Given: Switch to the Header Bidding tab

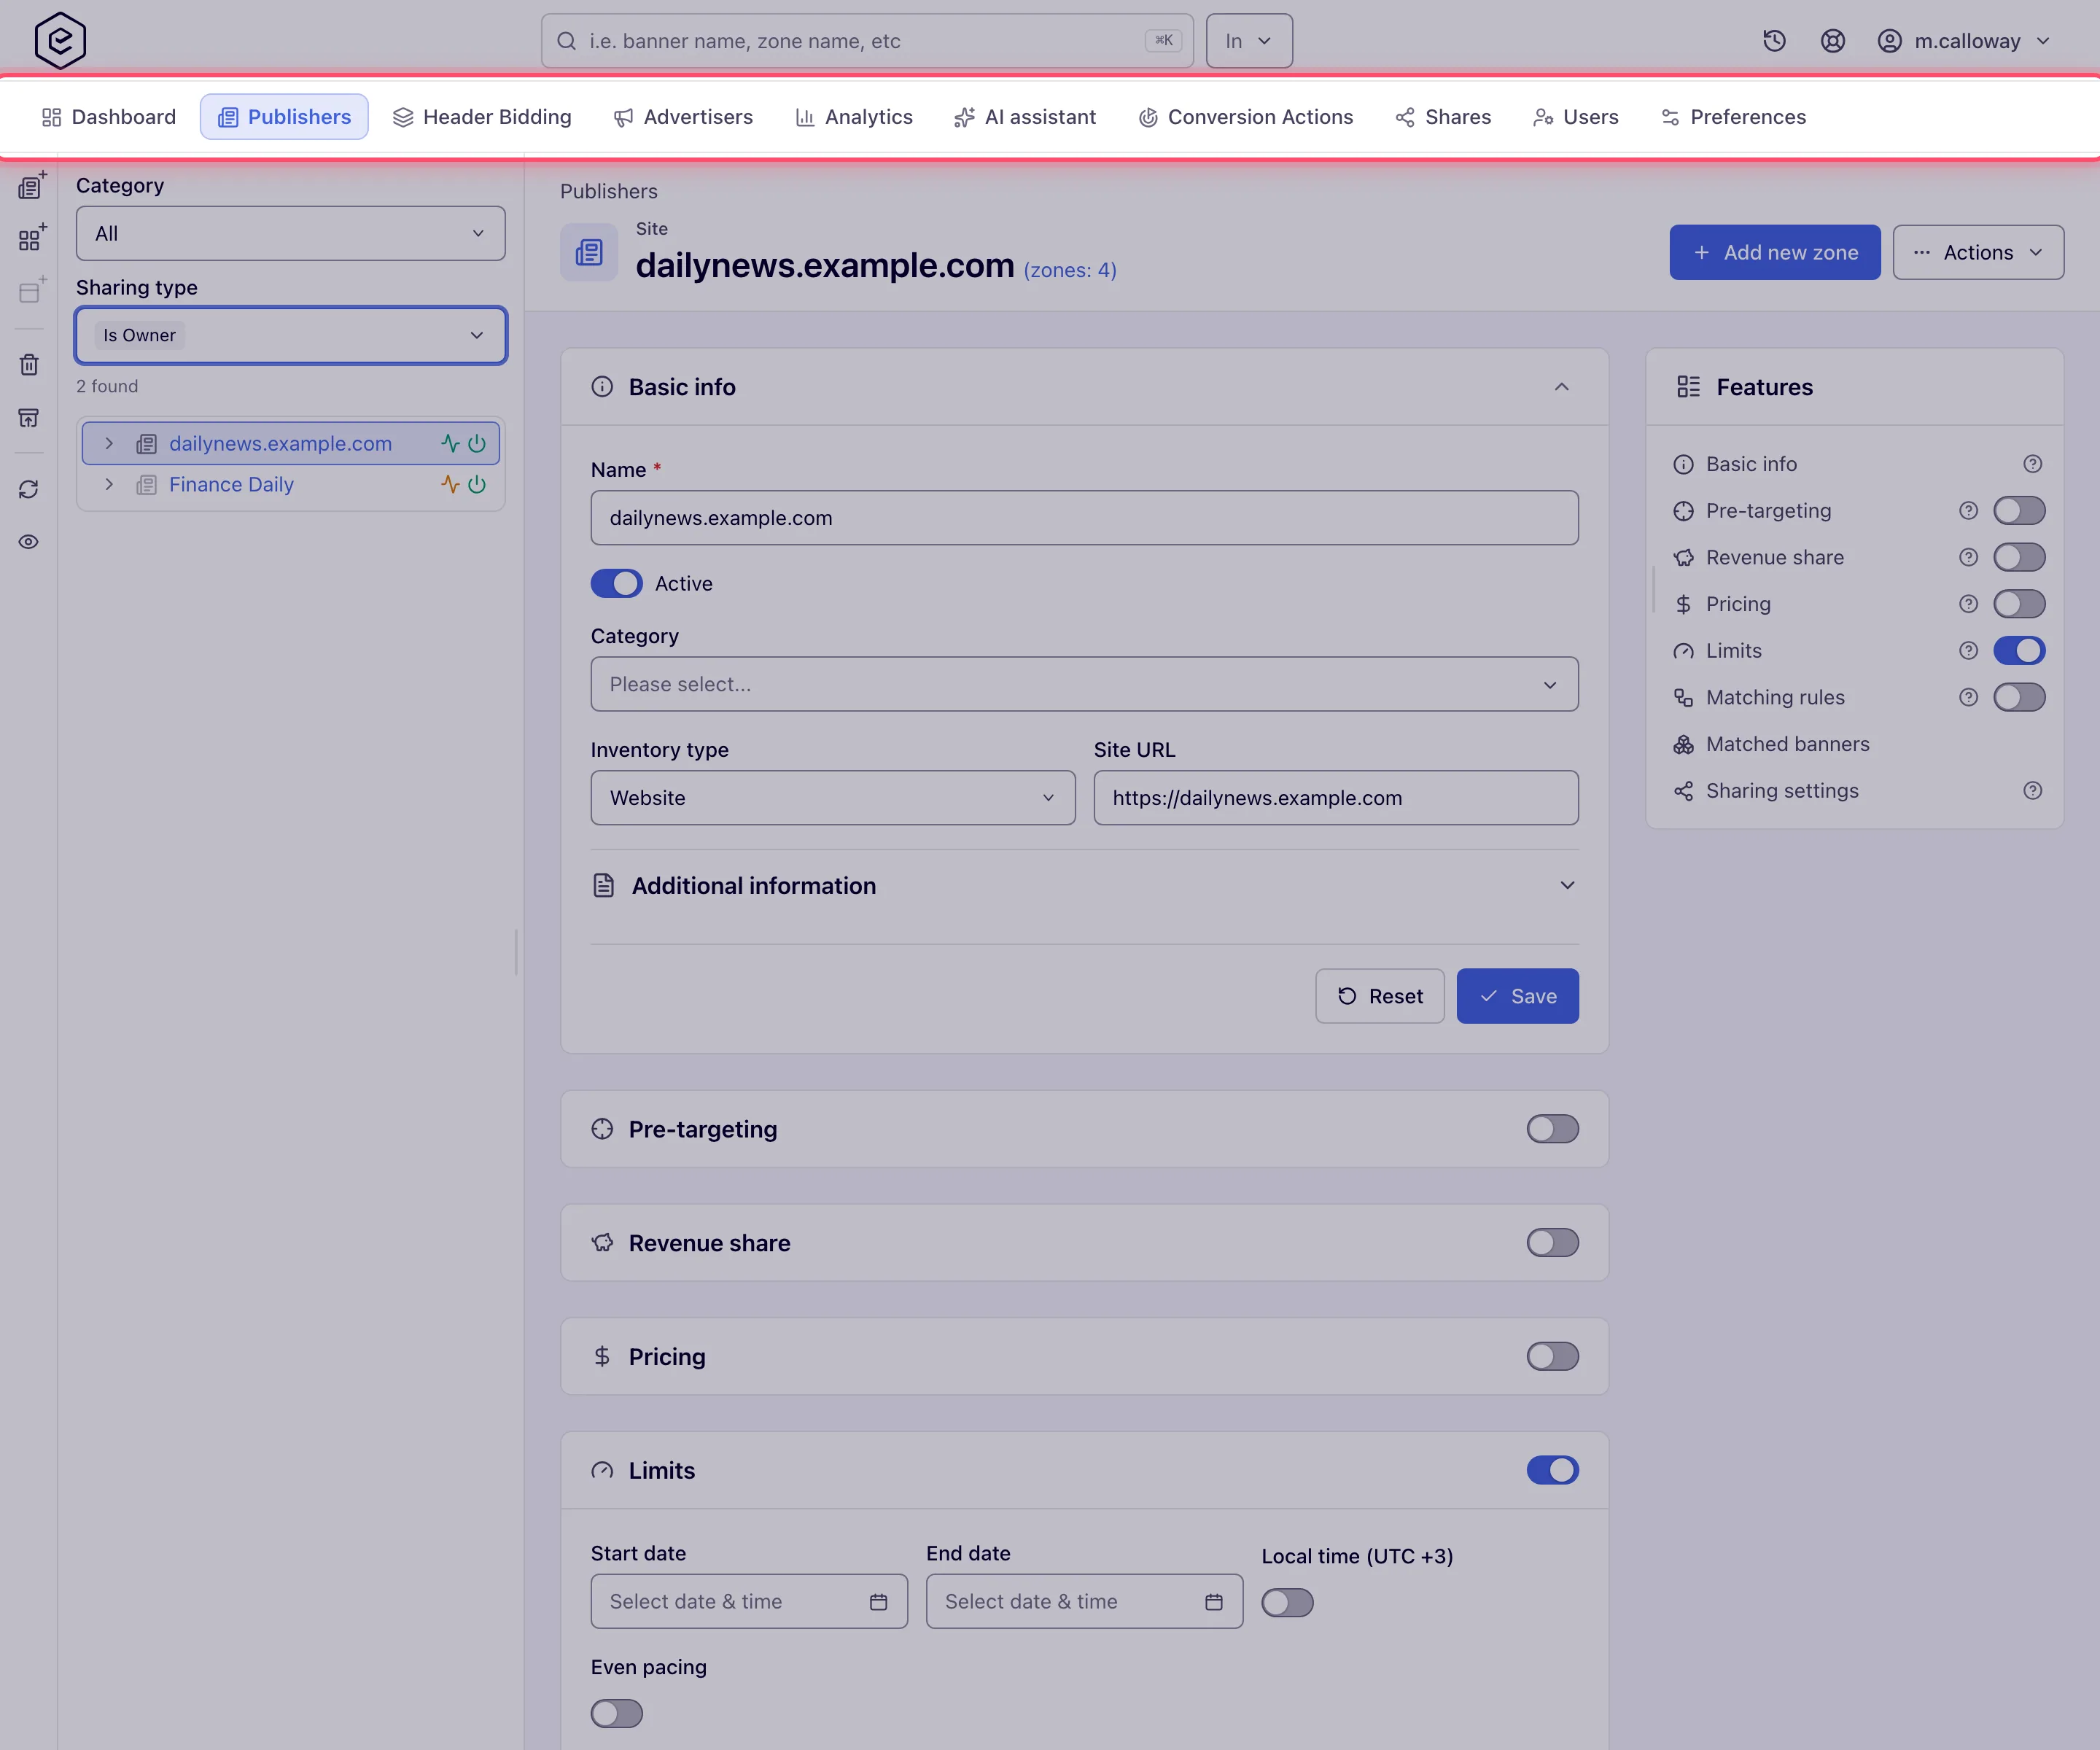Looking at the screenshot, I should point(482,117).
